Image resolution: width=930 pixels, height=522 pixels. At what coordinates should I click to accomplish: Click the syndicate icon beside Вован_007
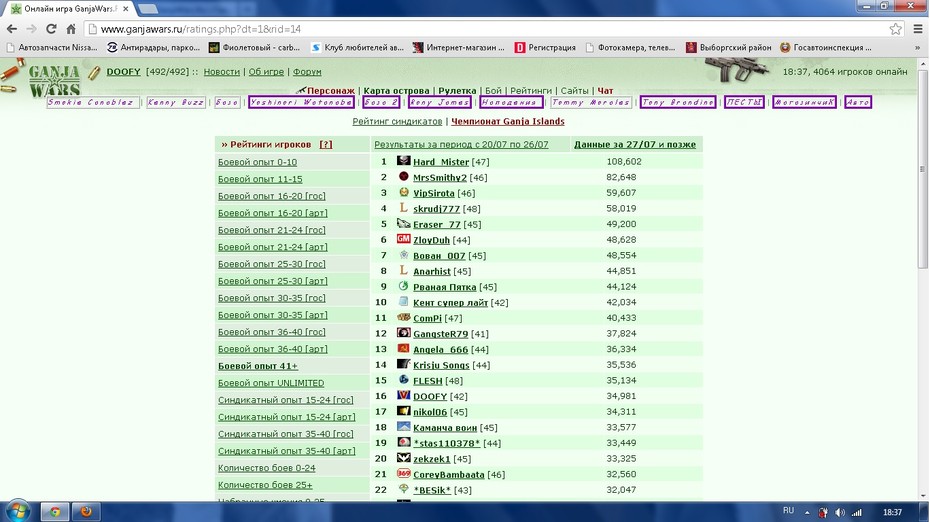click(x=403, y=254)
